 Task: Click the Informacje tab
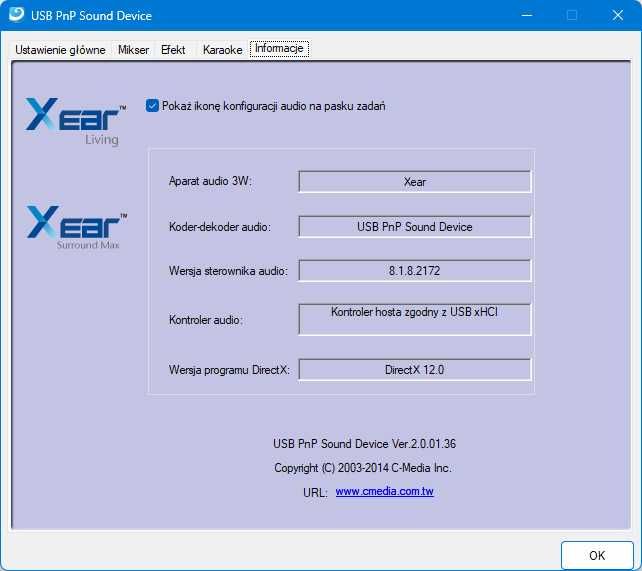[279, 48]
